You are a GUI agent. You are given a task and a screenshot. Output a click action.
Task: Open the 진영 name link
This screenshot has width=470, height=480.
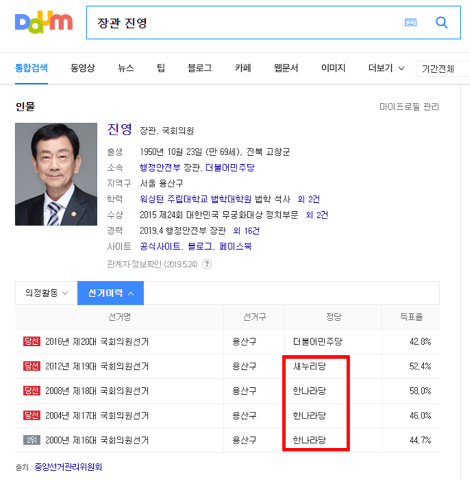pyautogui.click(x=119, y=129)
